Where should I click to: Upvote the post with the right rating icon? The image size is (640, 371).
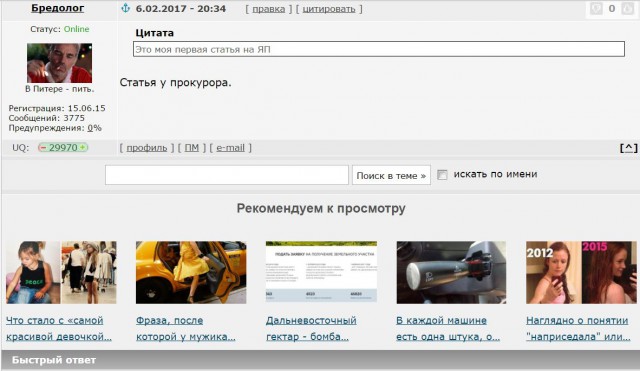tap(627, 9)
